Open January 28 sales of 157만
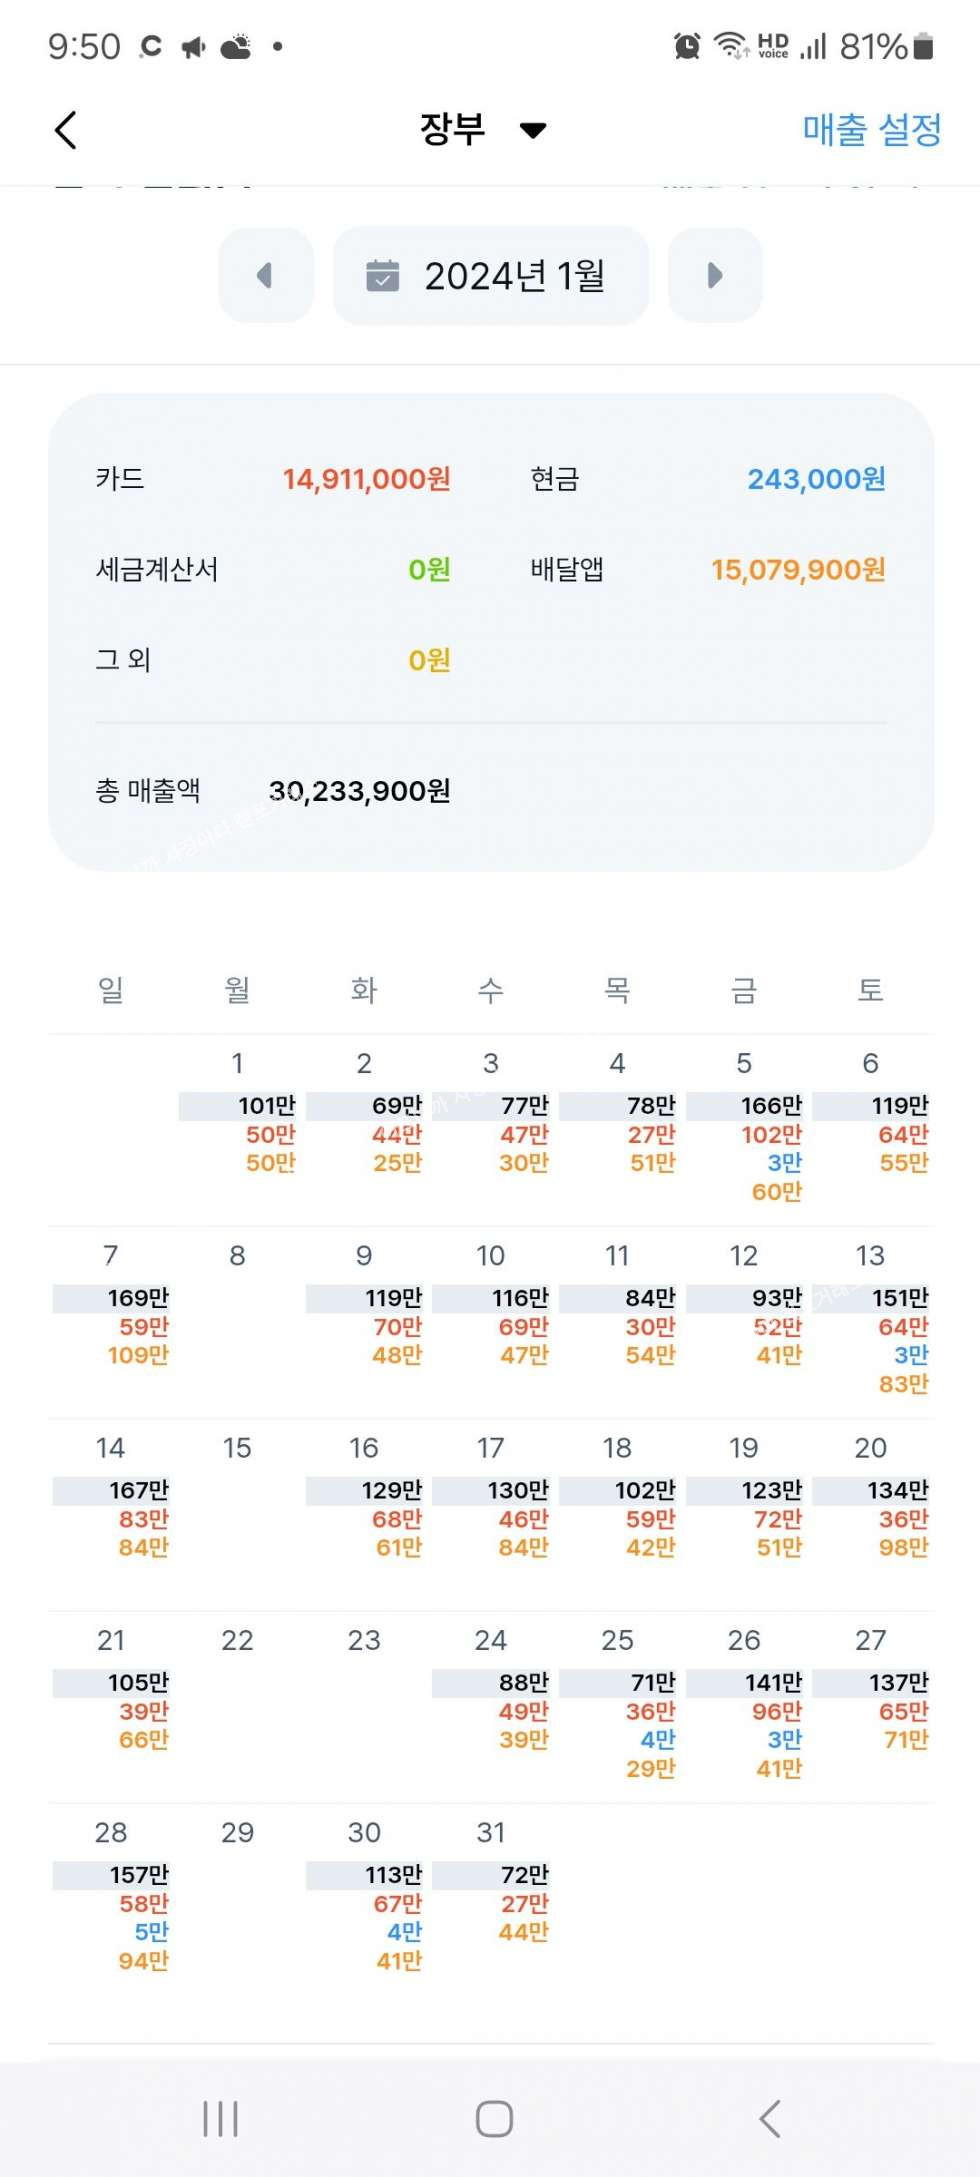 (139, 1875)
